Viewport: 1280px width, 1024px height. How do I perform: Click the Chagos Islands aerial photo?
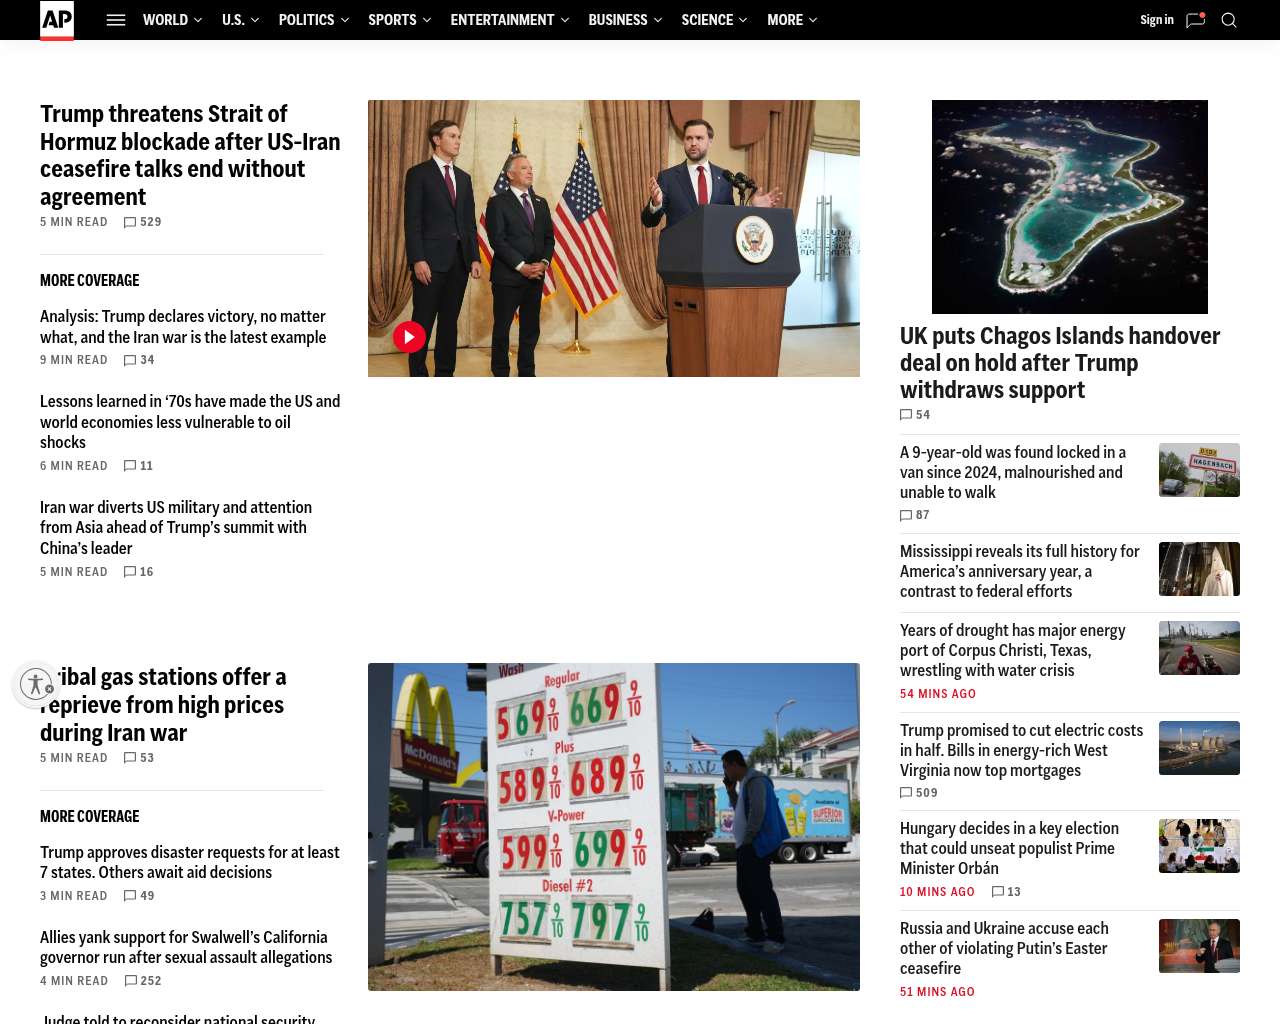click(x=1070, y=207)
